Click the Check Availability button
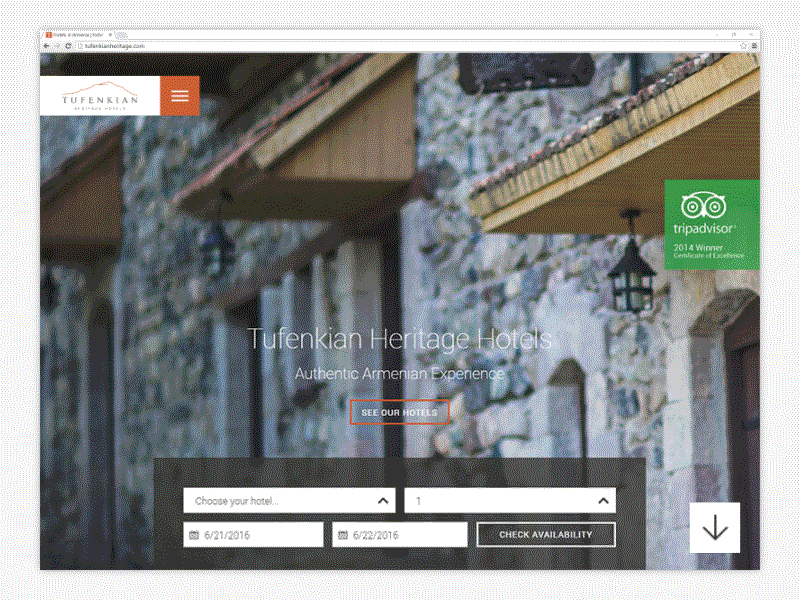Screen dimensions: 800x600 pos(546,535)
